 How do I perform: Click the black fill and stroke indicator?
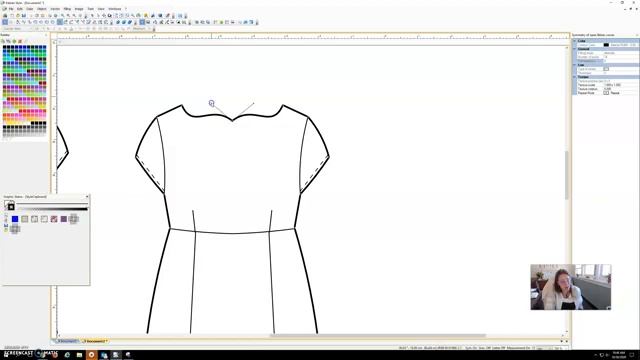click(x=11, y=207)
